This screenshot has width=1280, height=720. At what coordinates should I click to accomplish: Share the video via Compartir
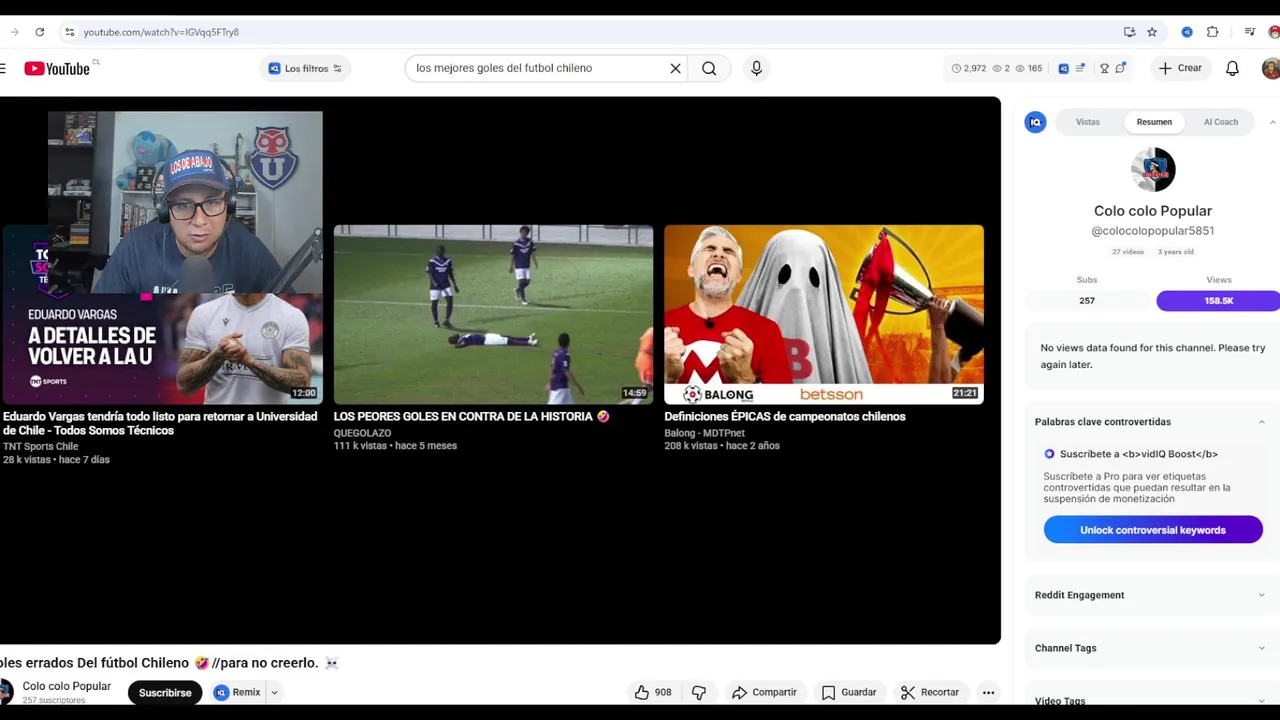(x=764, y=692)
